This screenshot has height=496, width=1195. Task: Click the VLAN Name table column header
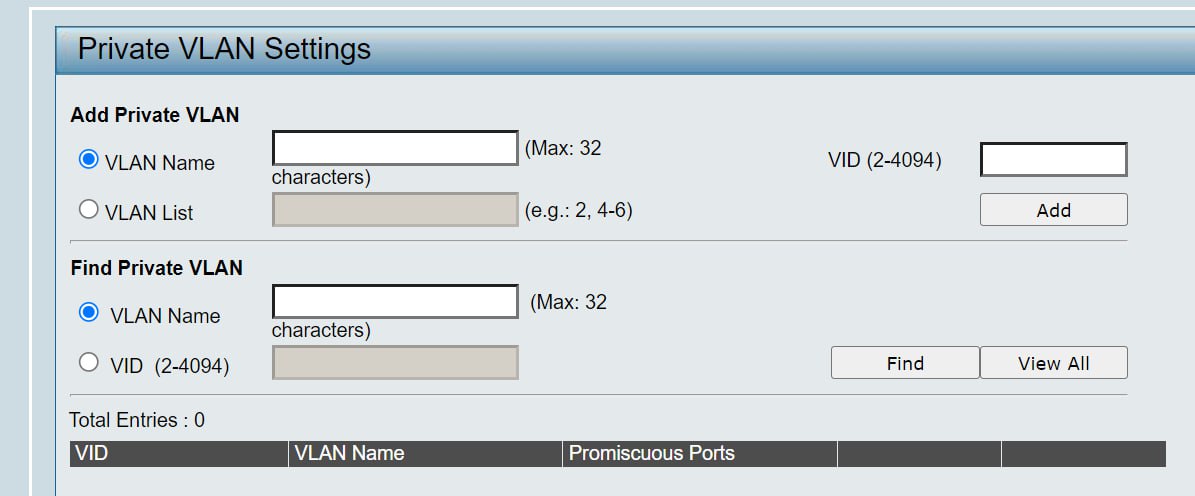coord(425,454)
